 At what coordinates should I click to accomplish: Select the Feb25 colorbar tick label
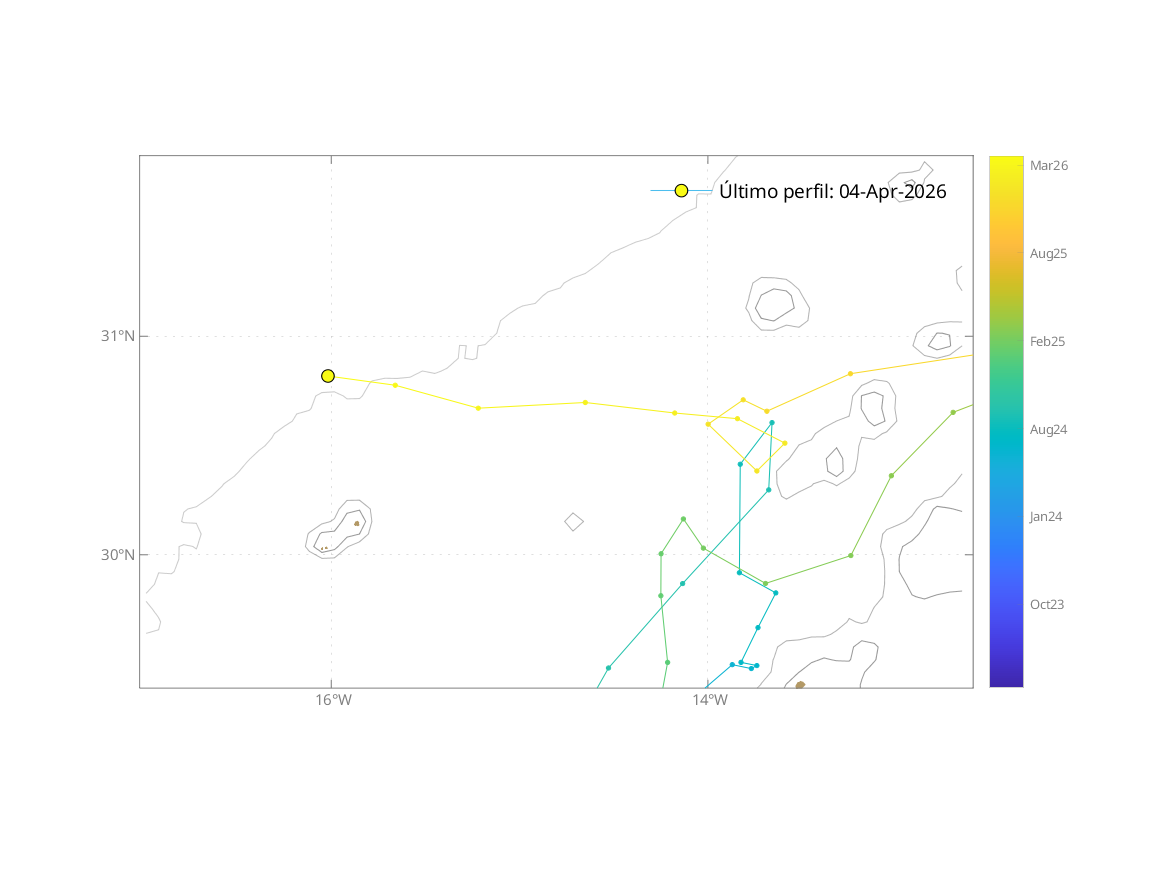pos(1047,341)
